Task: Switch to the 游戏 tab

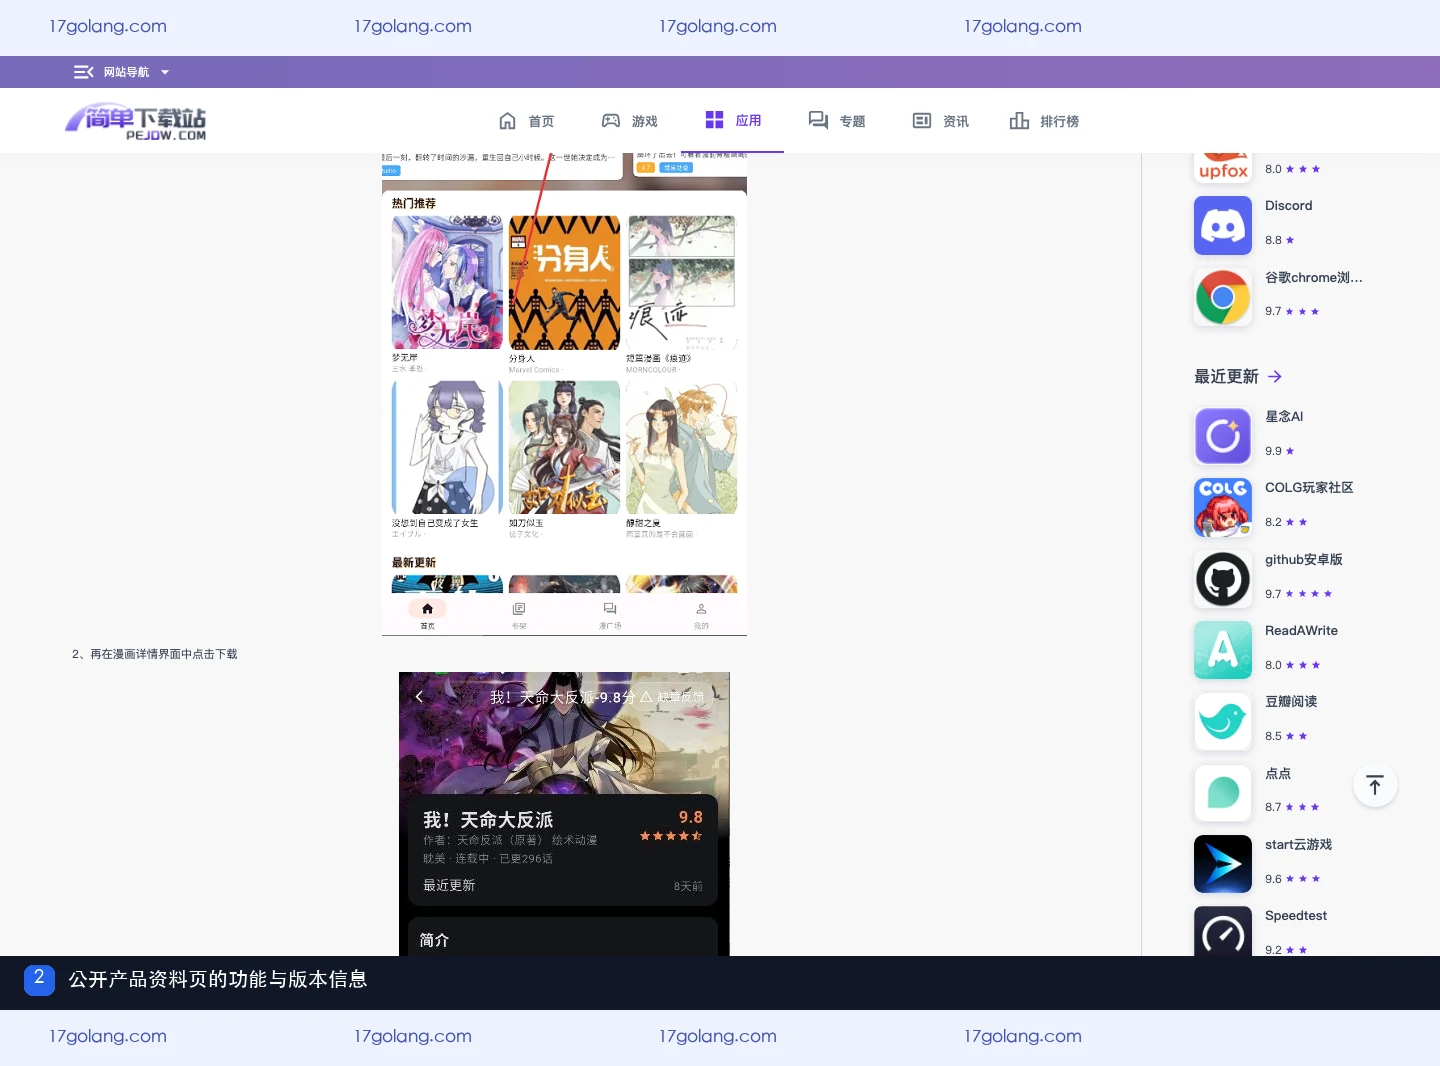Action: point(630,121)
